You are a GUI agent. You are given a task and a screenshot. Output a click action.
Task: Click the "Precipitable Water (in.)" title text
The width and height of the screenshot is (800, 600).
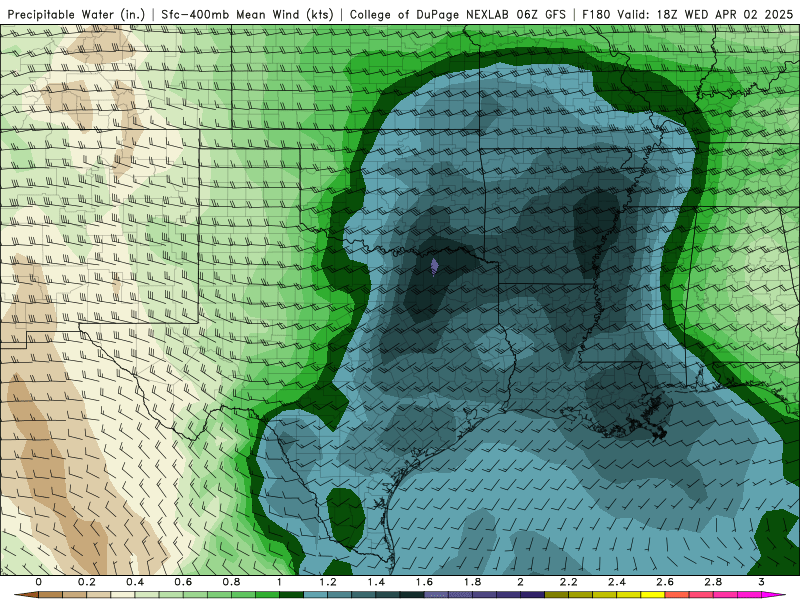click(77, 15)
